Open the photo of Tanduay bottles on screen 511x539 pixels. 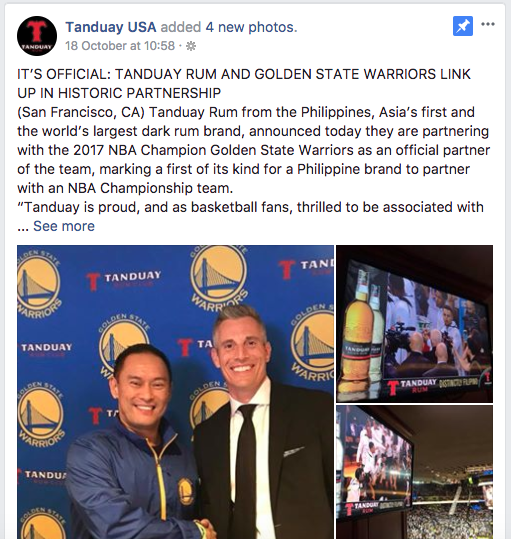[x=414, y=323]
